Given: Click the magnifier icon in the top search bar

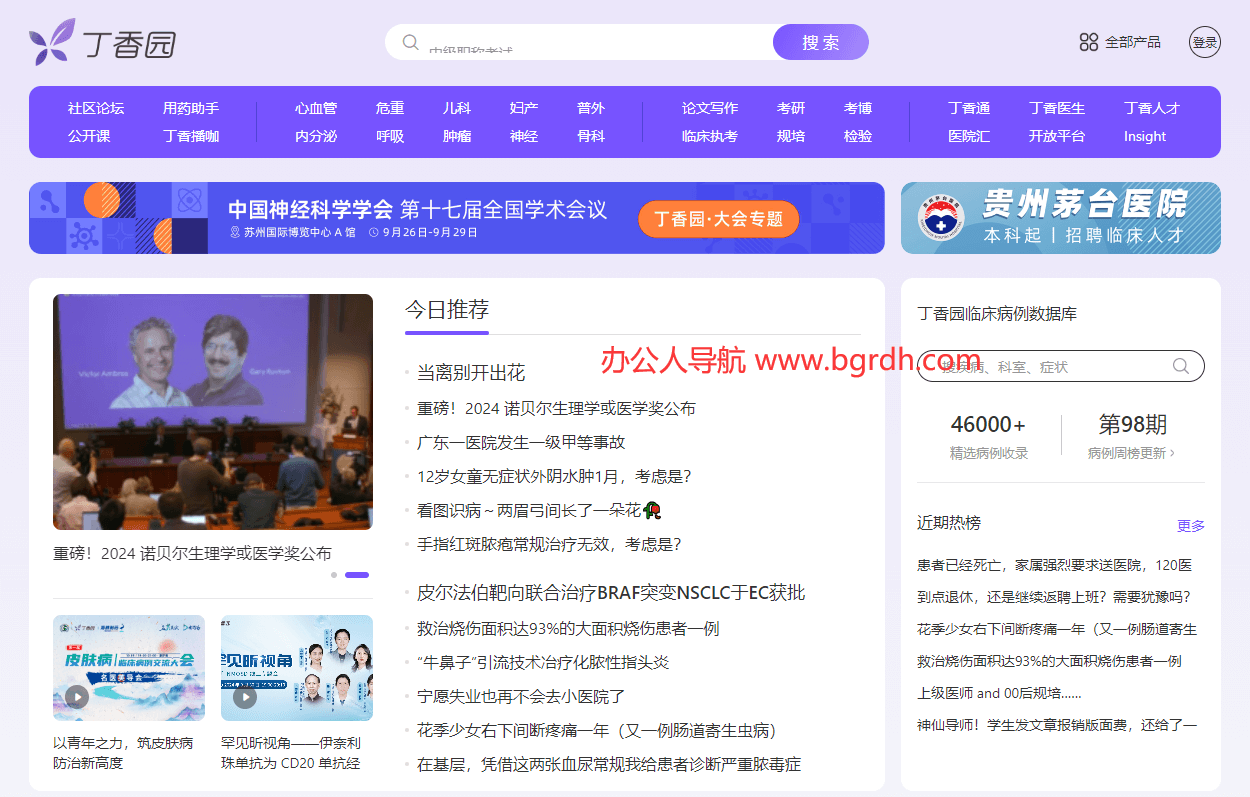Looking at the screenshot, I should pyautogui.click(x=410, y=42).
